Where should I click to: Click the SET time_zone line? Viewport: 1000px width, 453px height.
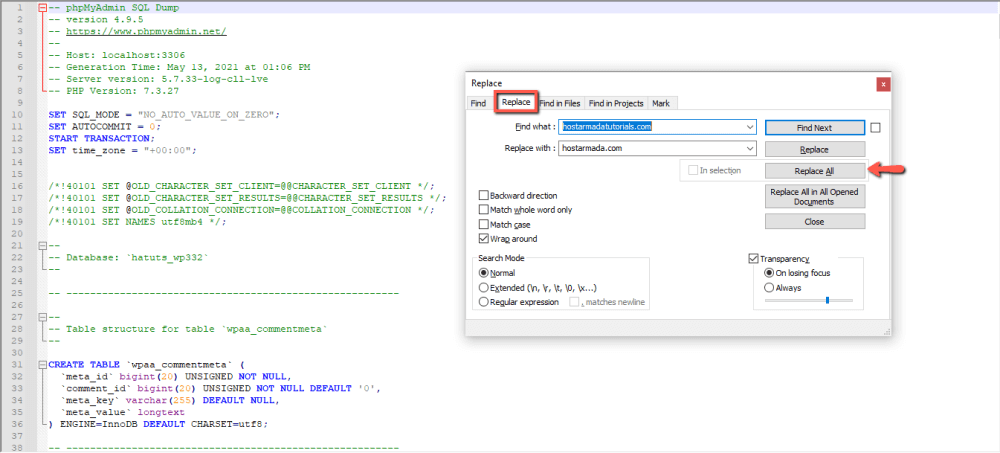[x=122, y=151]
